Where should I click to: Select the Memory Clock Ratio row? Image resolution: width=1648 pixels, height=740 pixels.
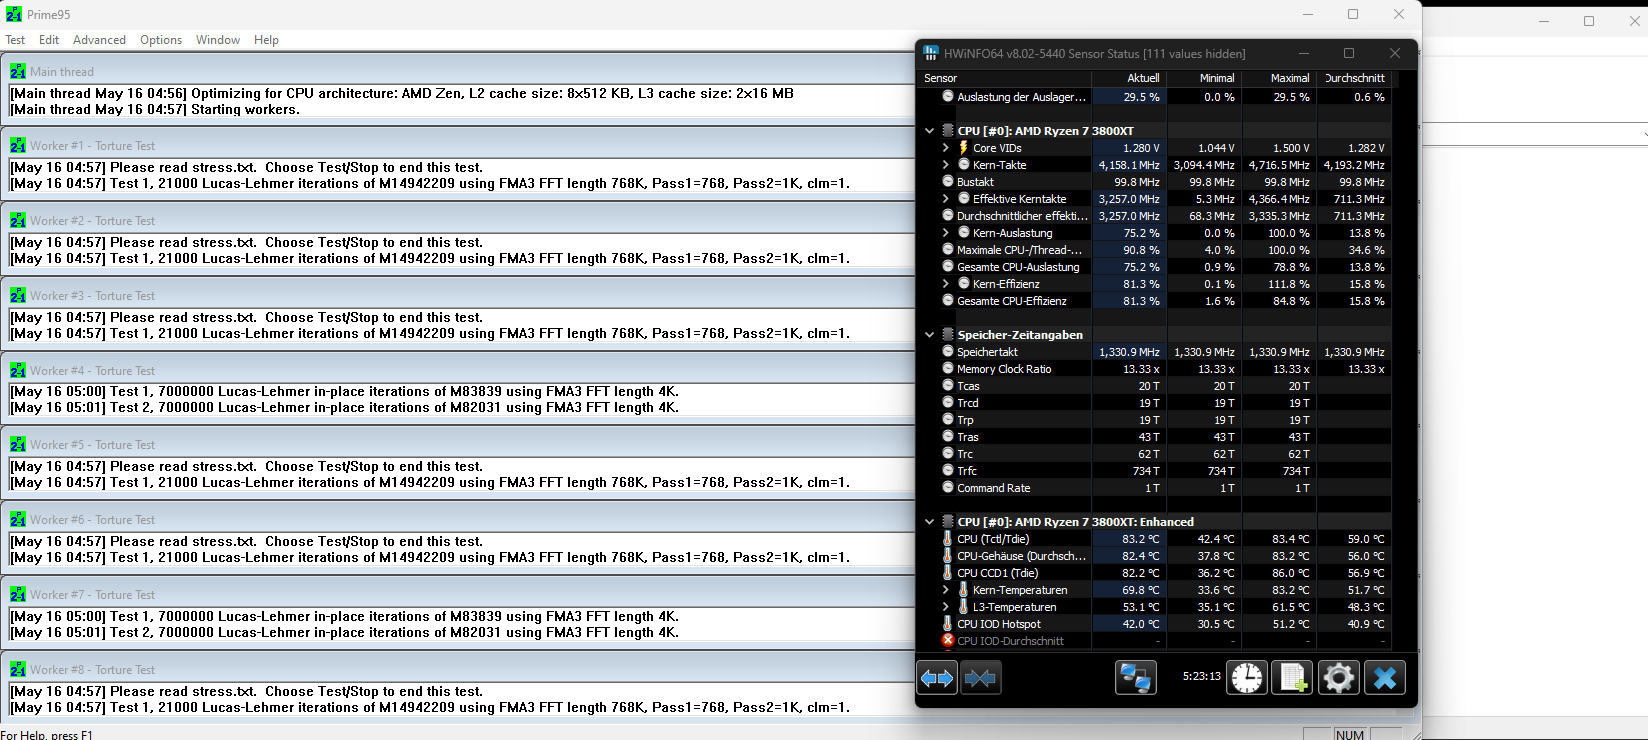(x=1155, y=369)
